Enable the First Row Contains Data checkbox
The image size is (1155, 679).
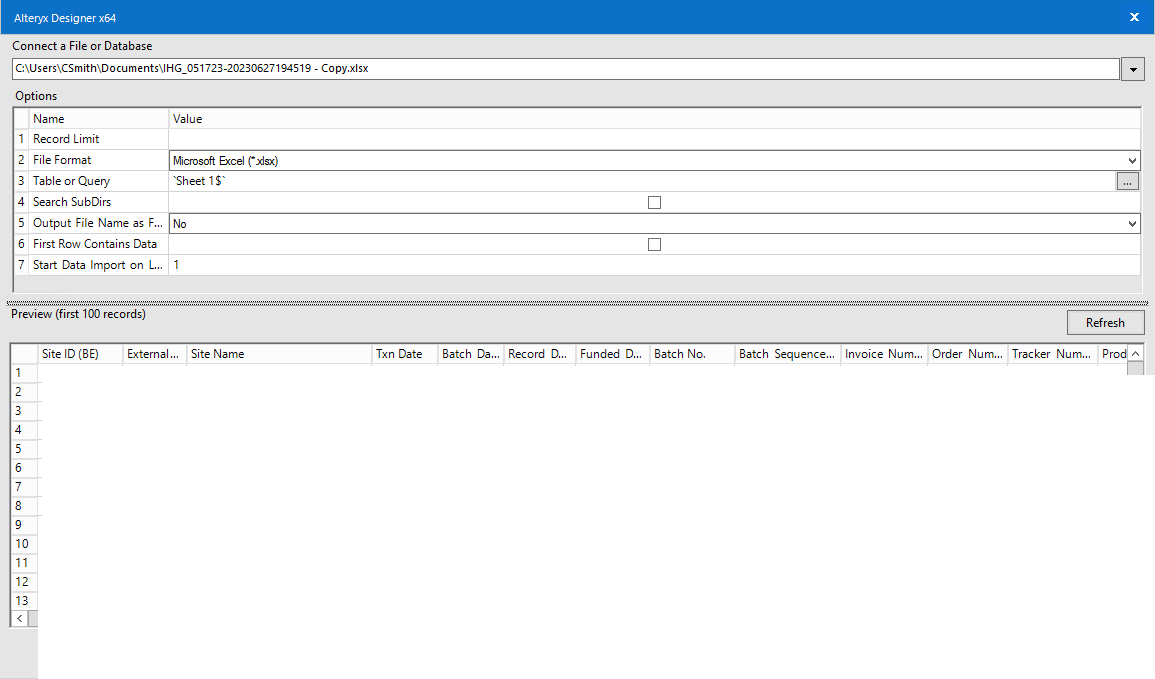coord(654,244)
